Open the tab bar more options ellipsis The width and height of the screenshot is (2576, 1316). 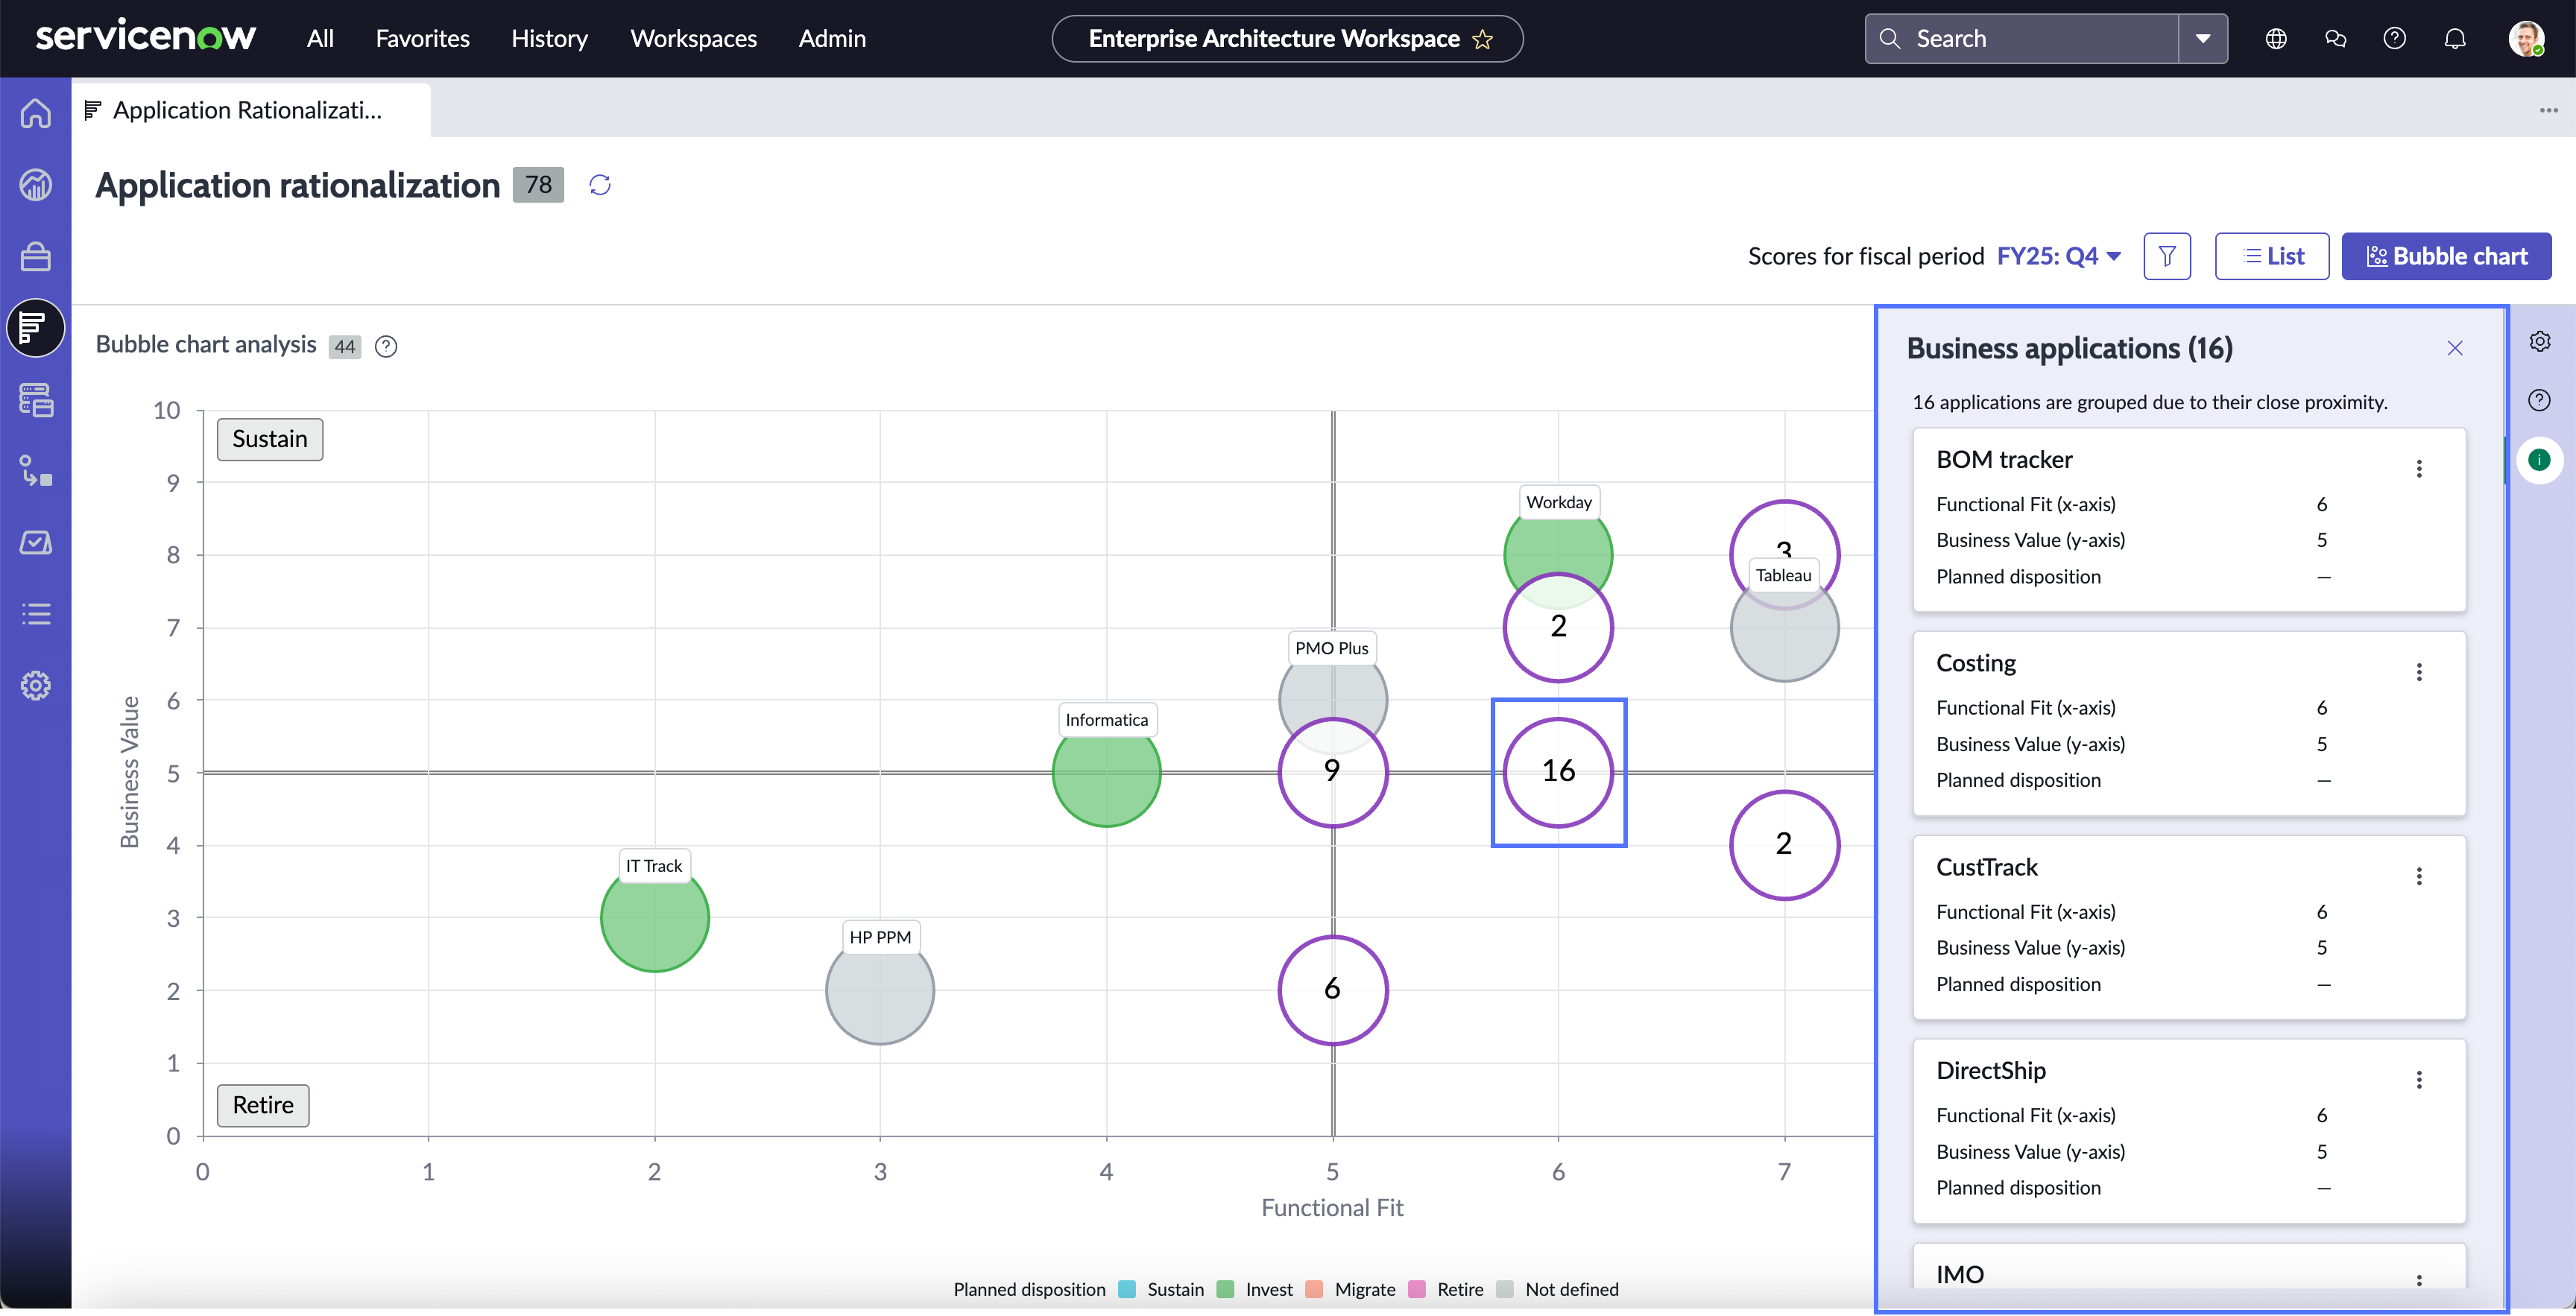point(2548,110)
